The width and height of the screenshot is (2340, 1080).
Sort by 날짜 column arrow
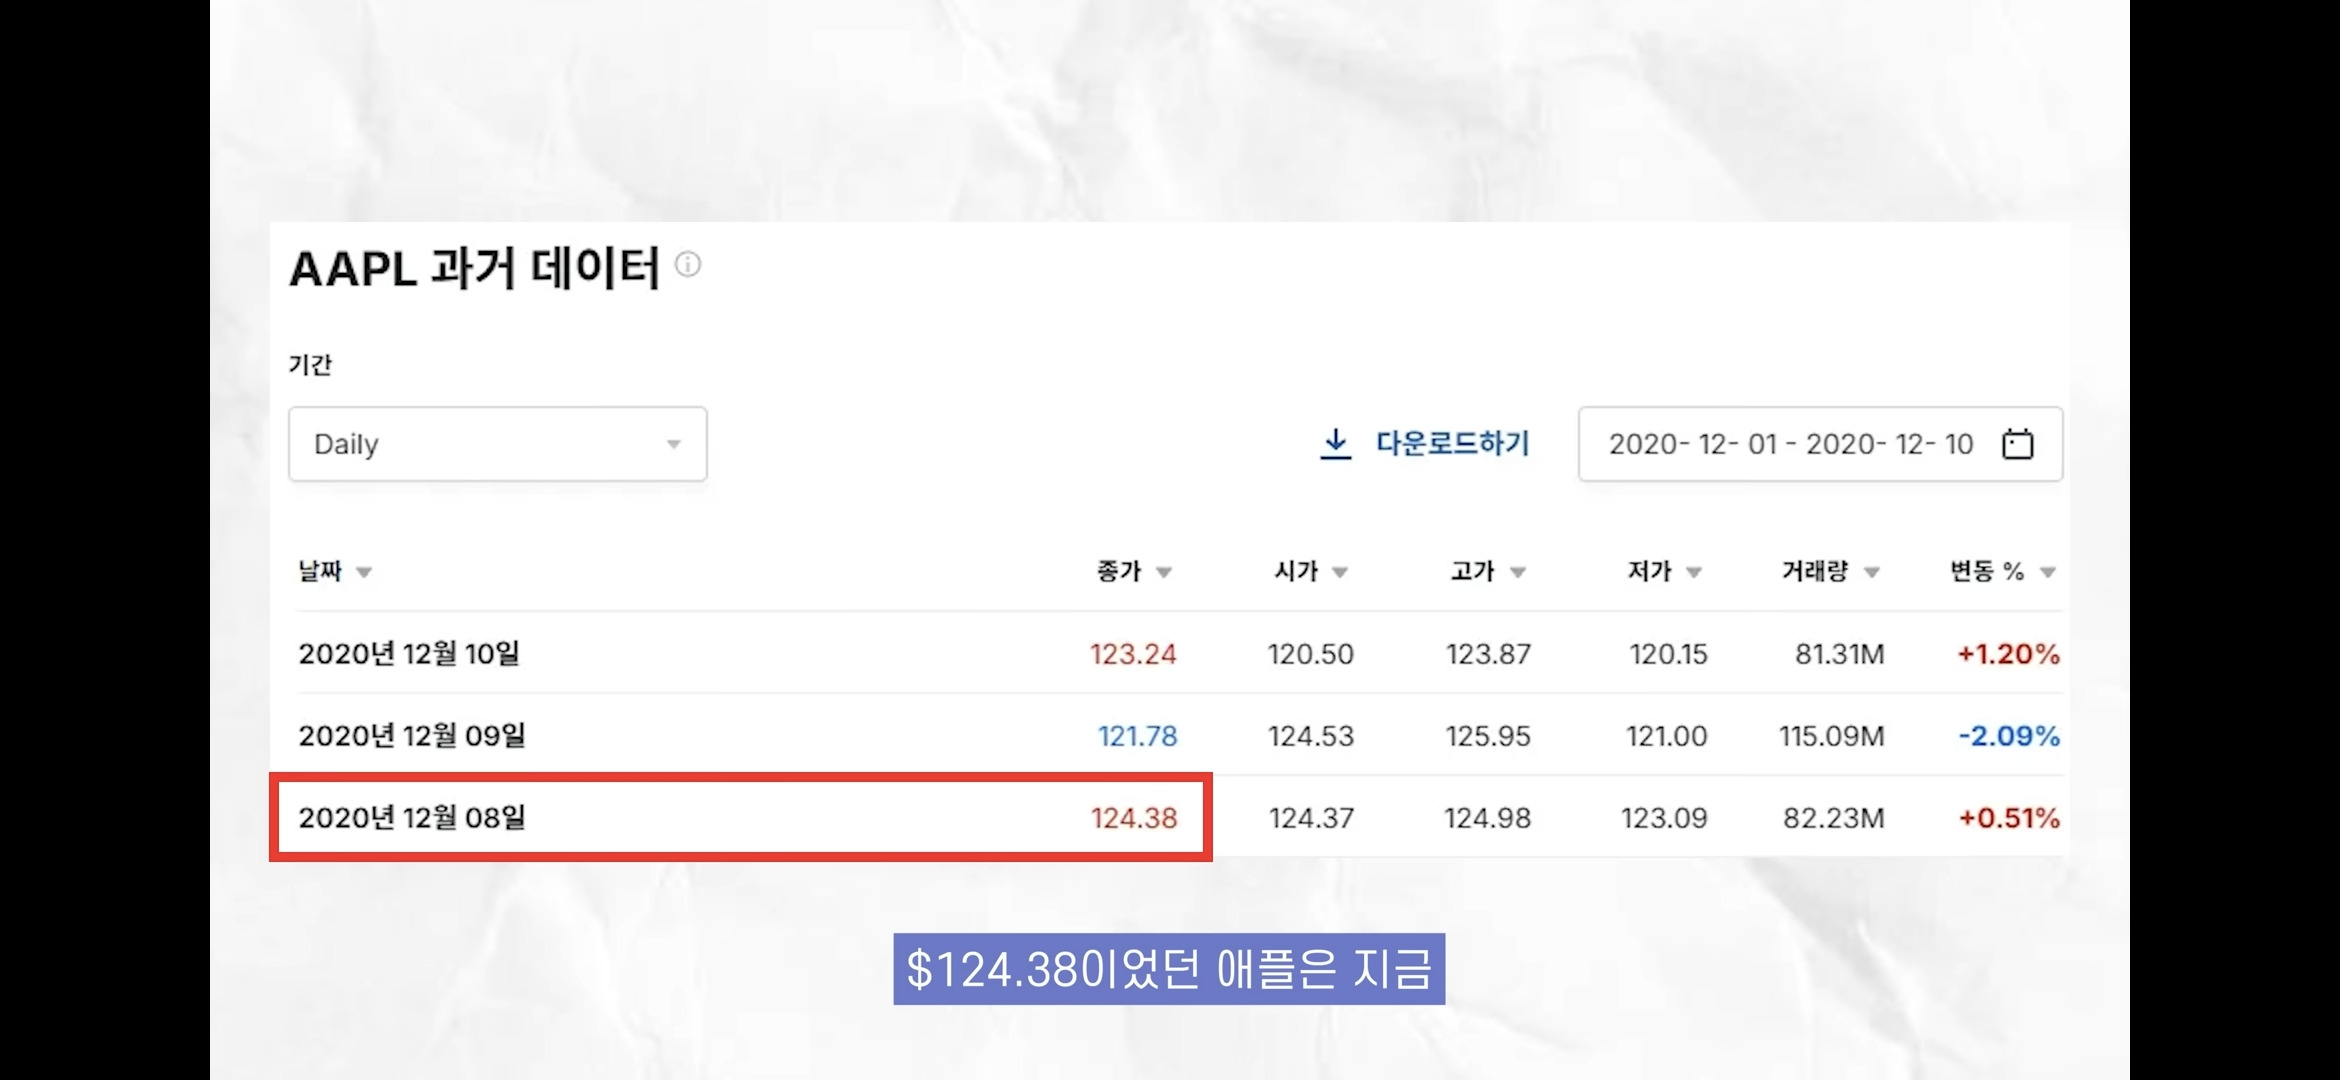point(364,572)
